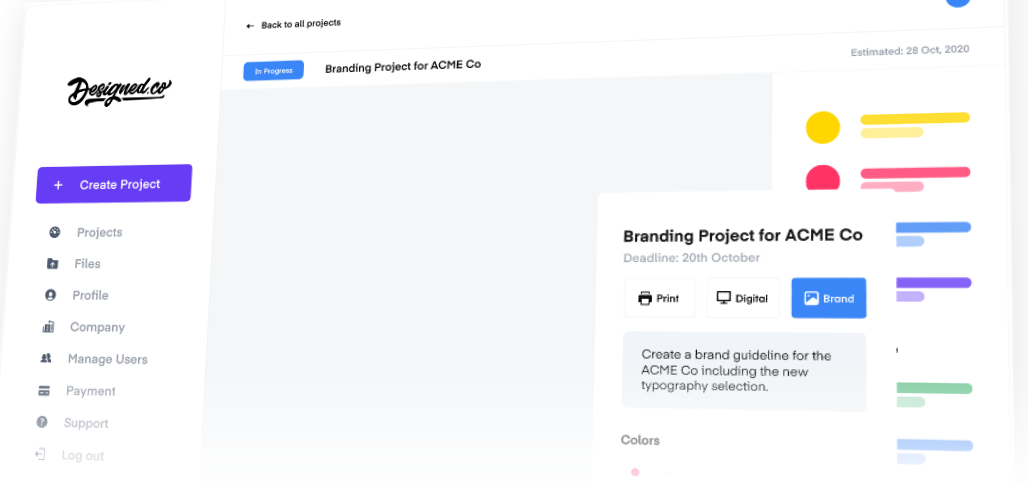The width and height of the screenshot is (1028, 485).
Task: Click the Payment card icon
Action: [44, 391]
